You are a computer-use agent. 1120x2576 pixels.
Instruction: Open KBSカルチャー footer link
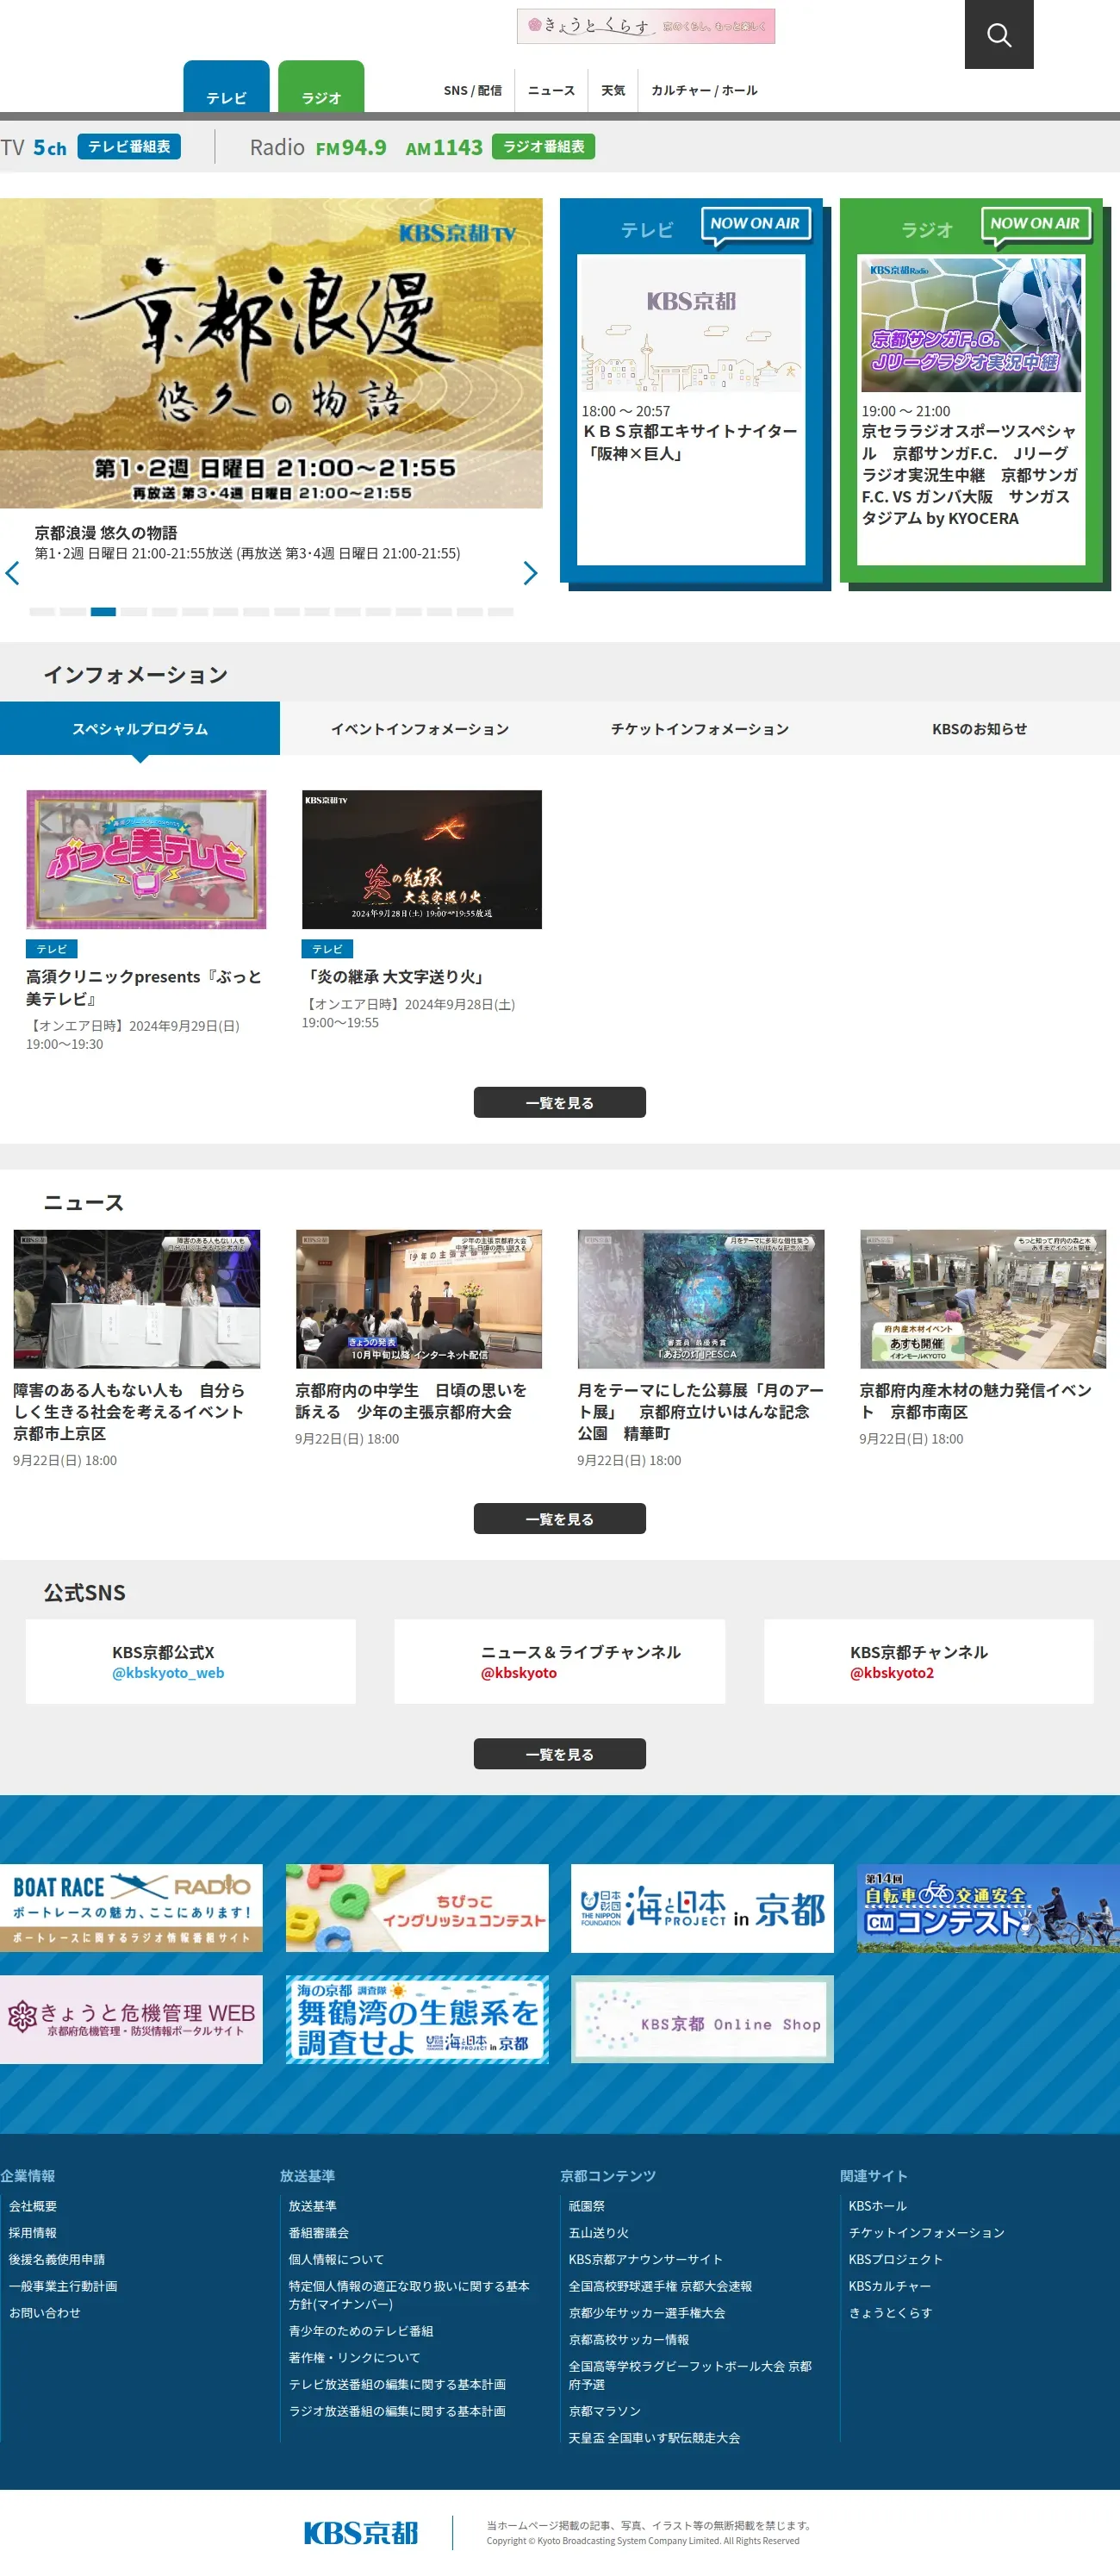[890, 2286]
